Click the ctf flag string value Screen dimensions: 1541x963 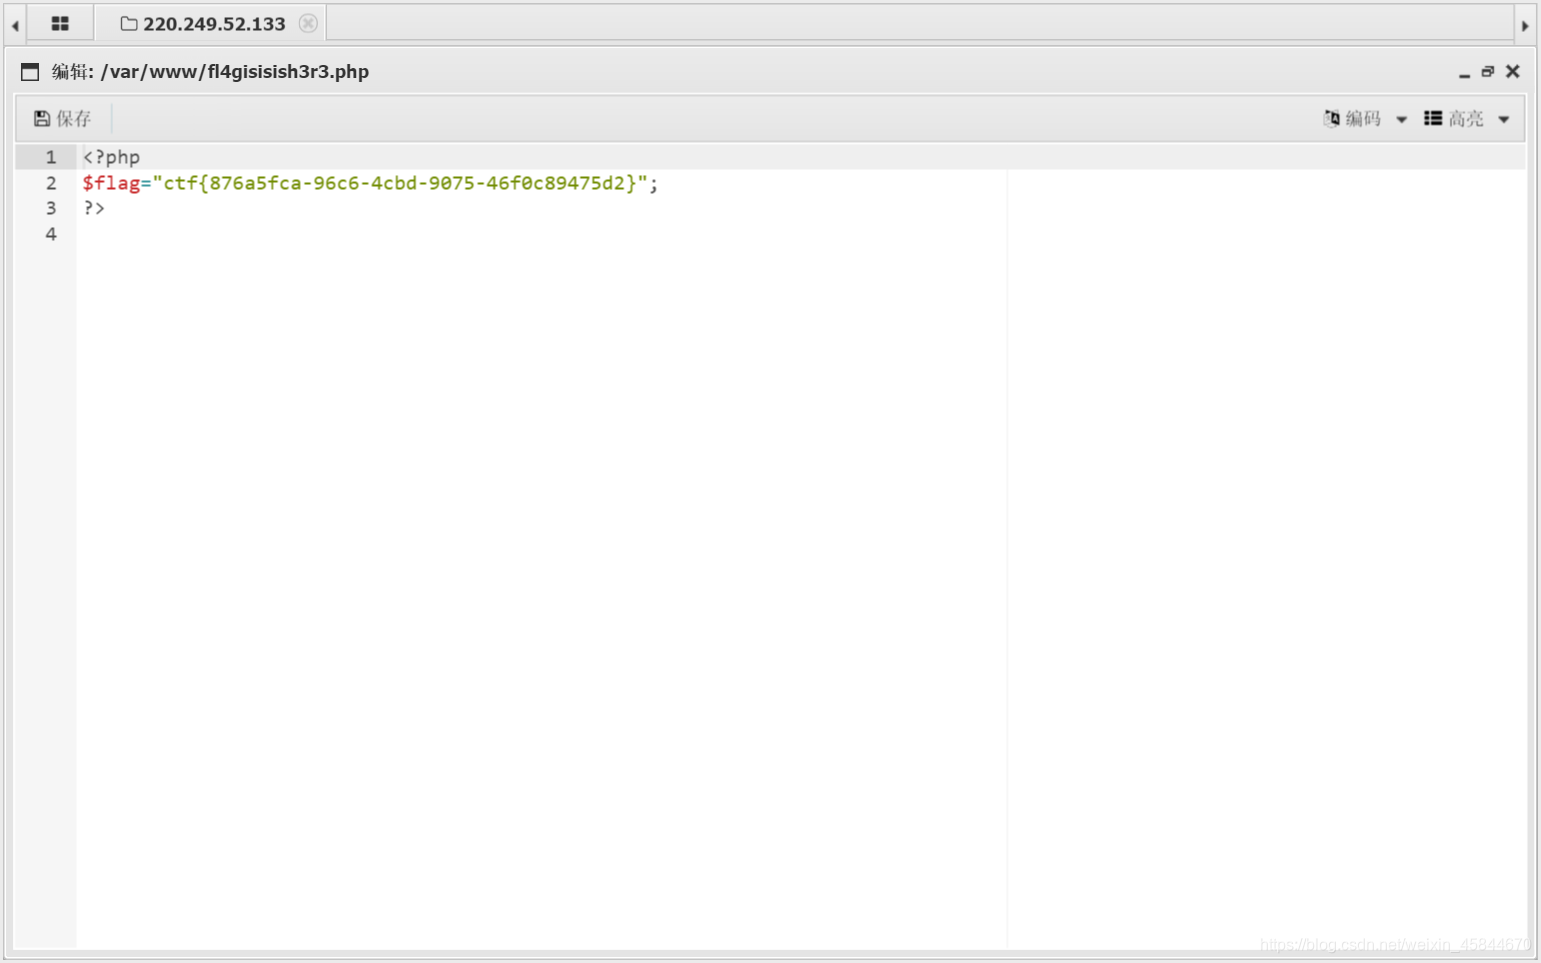coord(400,183)
